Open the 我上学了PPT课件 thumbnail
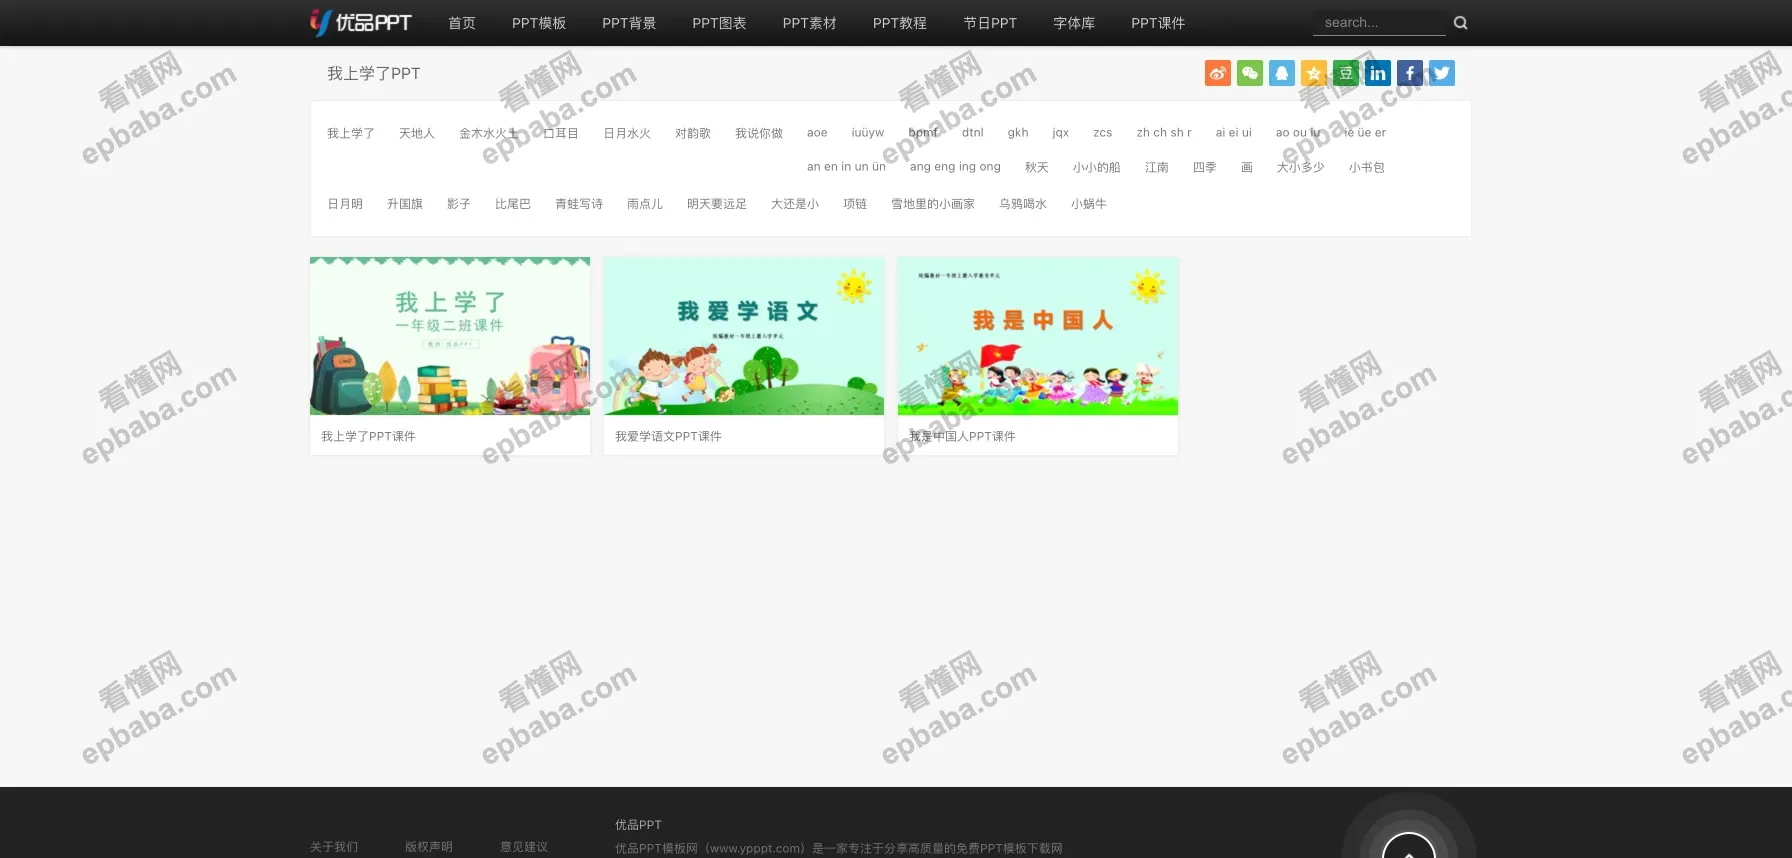The height and width of the screenshot is (858, 1792). tap(450, 336)
